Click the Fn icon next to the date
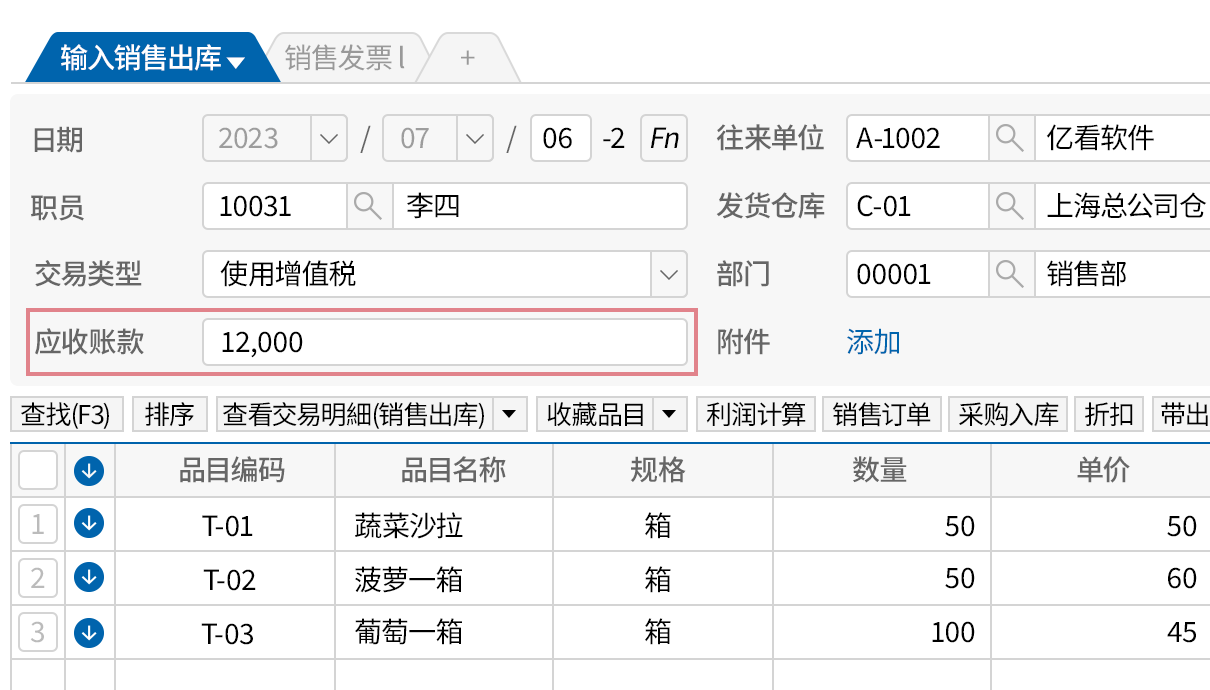 coord(663,139)
